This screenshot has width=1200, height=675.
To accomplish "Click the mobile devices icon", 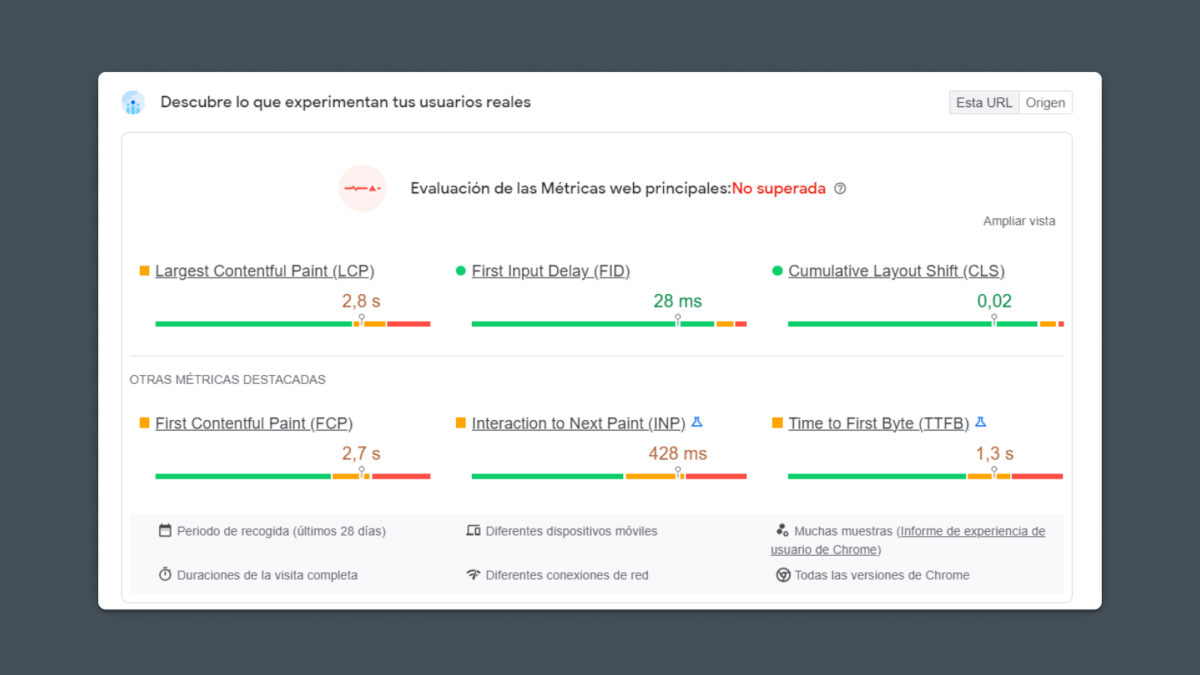I will pyautogui.click(x=475, y=531).
